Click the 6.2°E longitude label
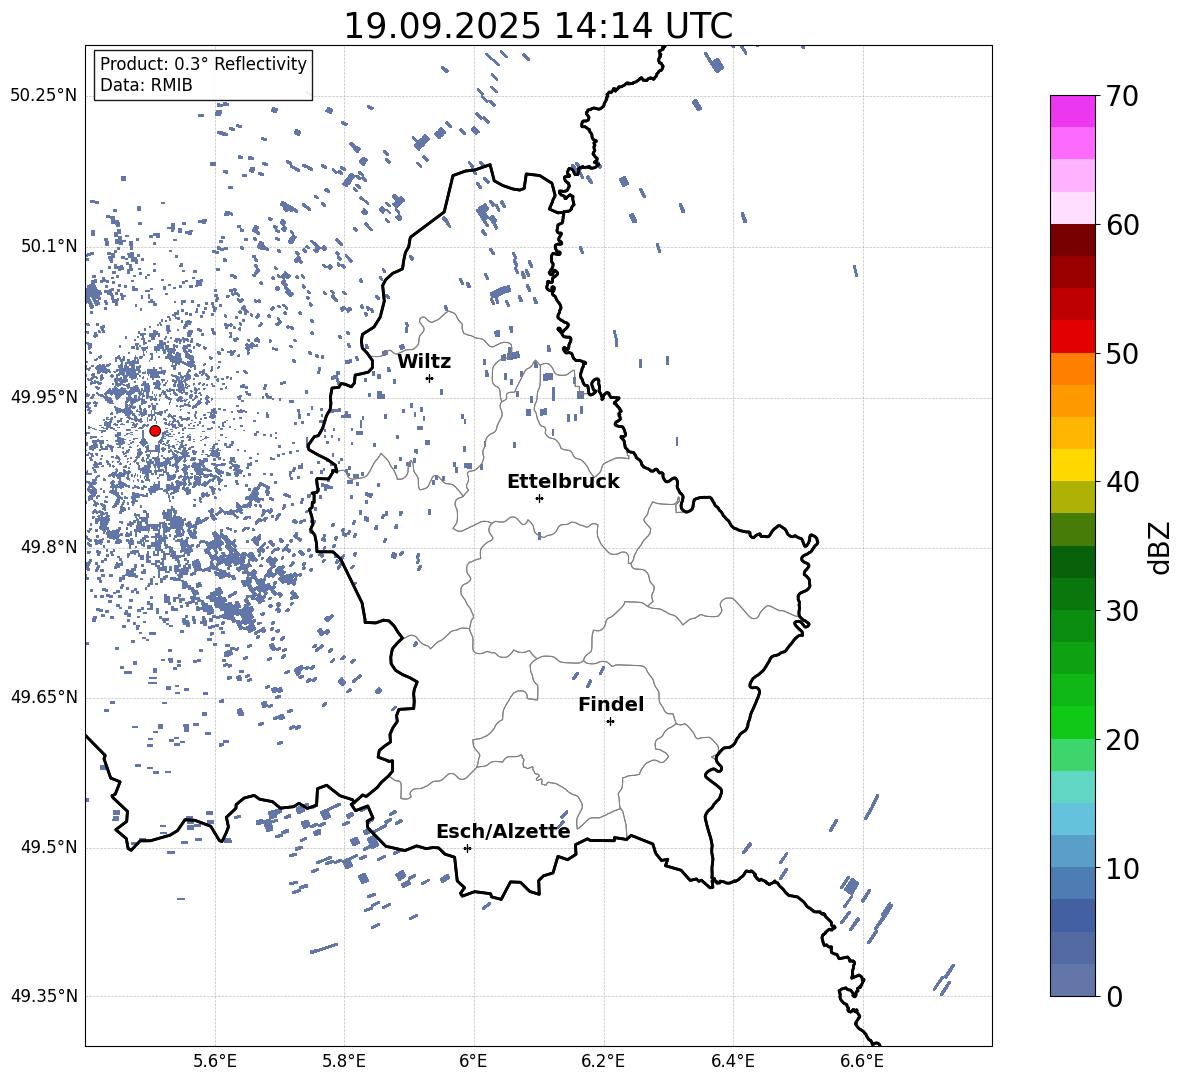 tap(603, 1061)
